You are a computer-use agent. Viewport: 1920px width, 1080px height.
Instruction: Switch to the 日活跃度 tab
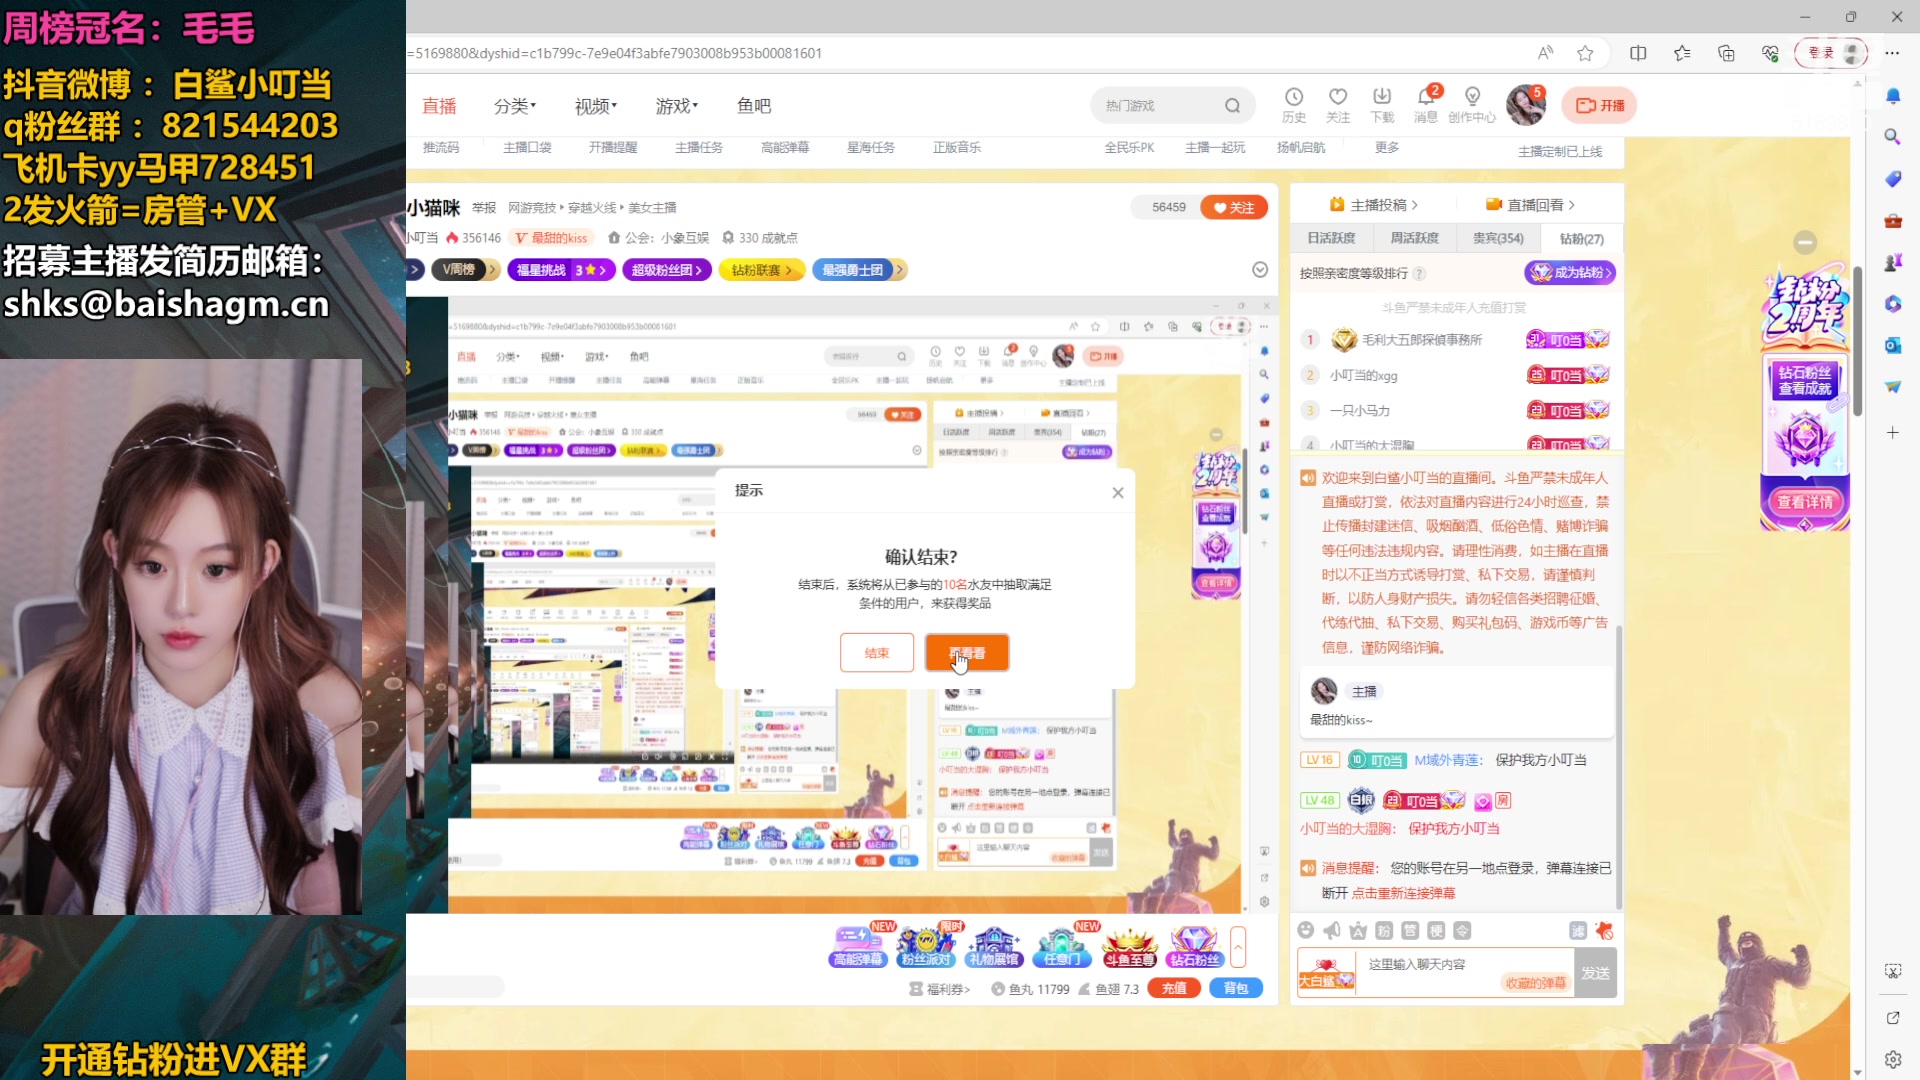pos(1331,238)
